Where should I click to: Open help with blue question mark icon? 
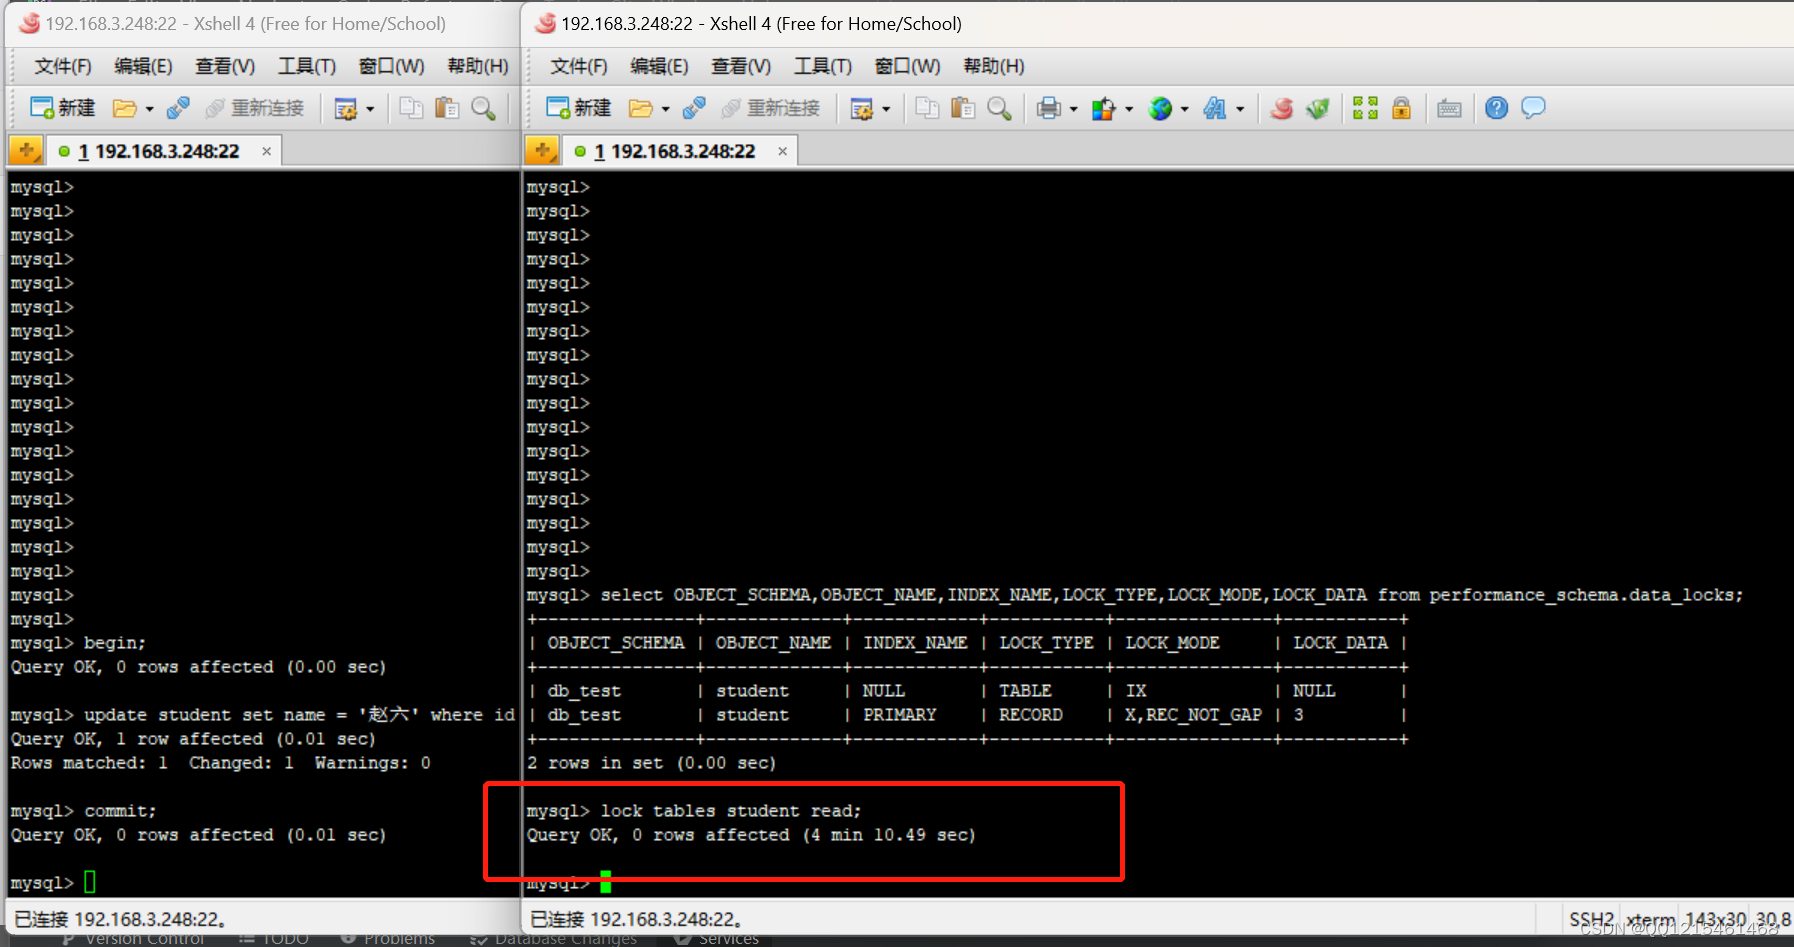tap(1496, 108)
